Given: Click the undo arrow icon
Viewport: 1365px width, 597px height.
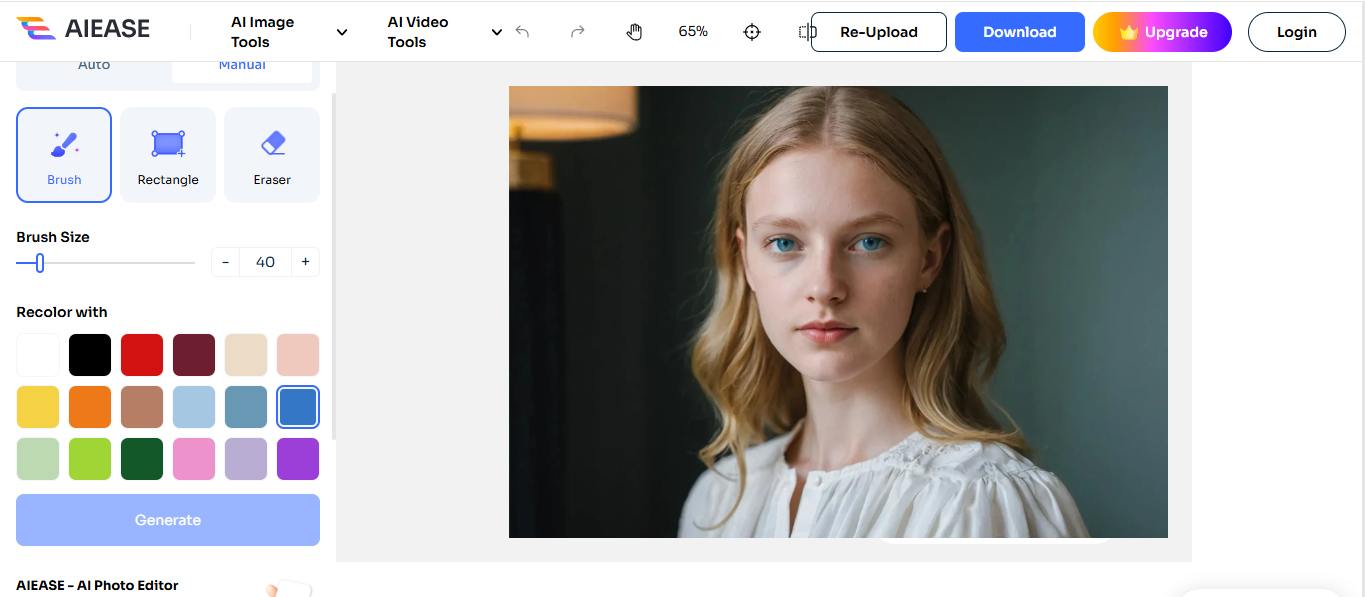Looking at the screenshot, I should tap(522, 31).
